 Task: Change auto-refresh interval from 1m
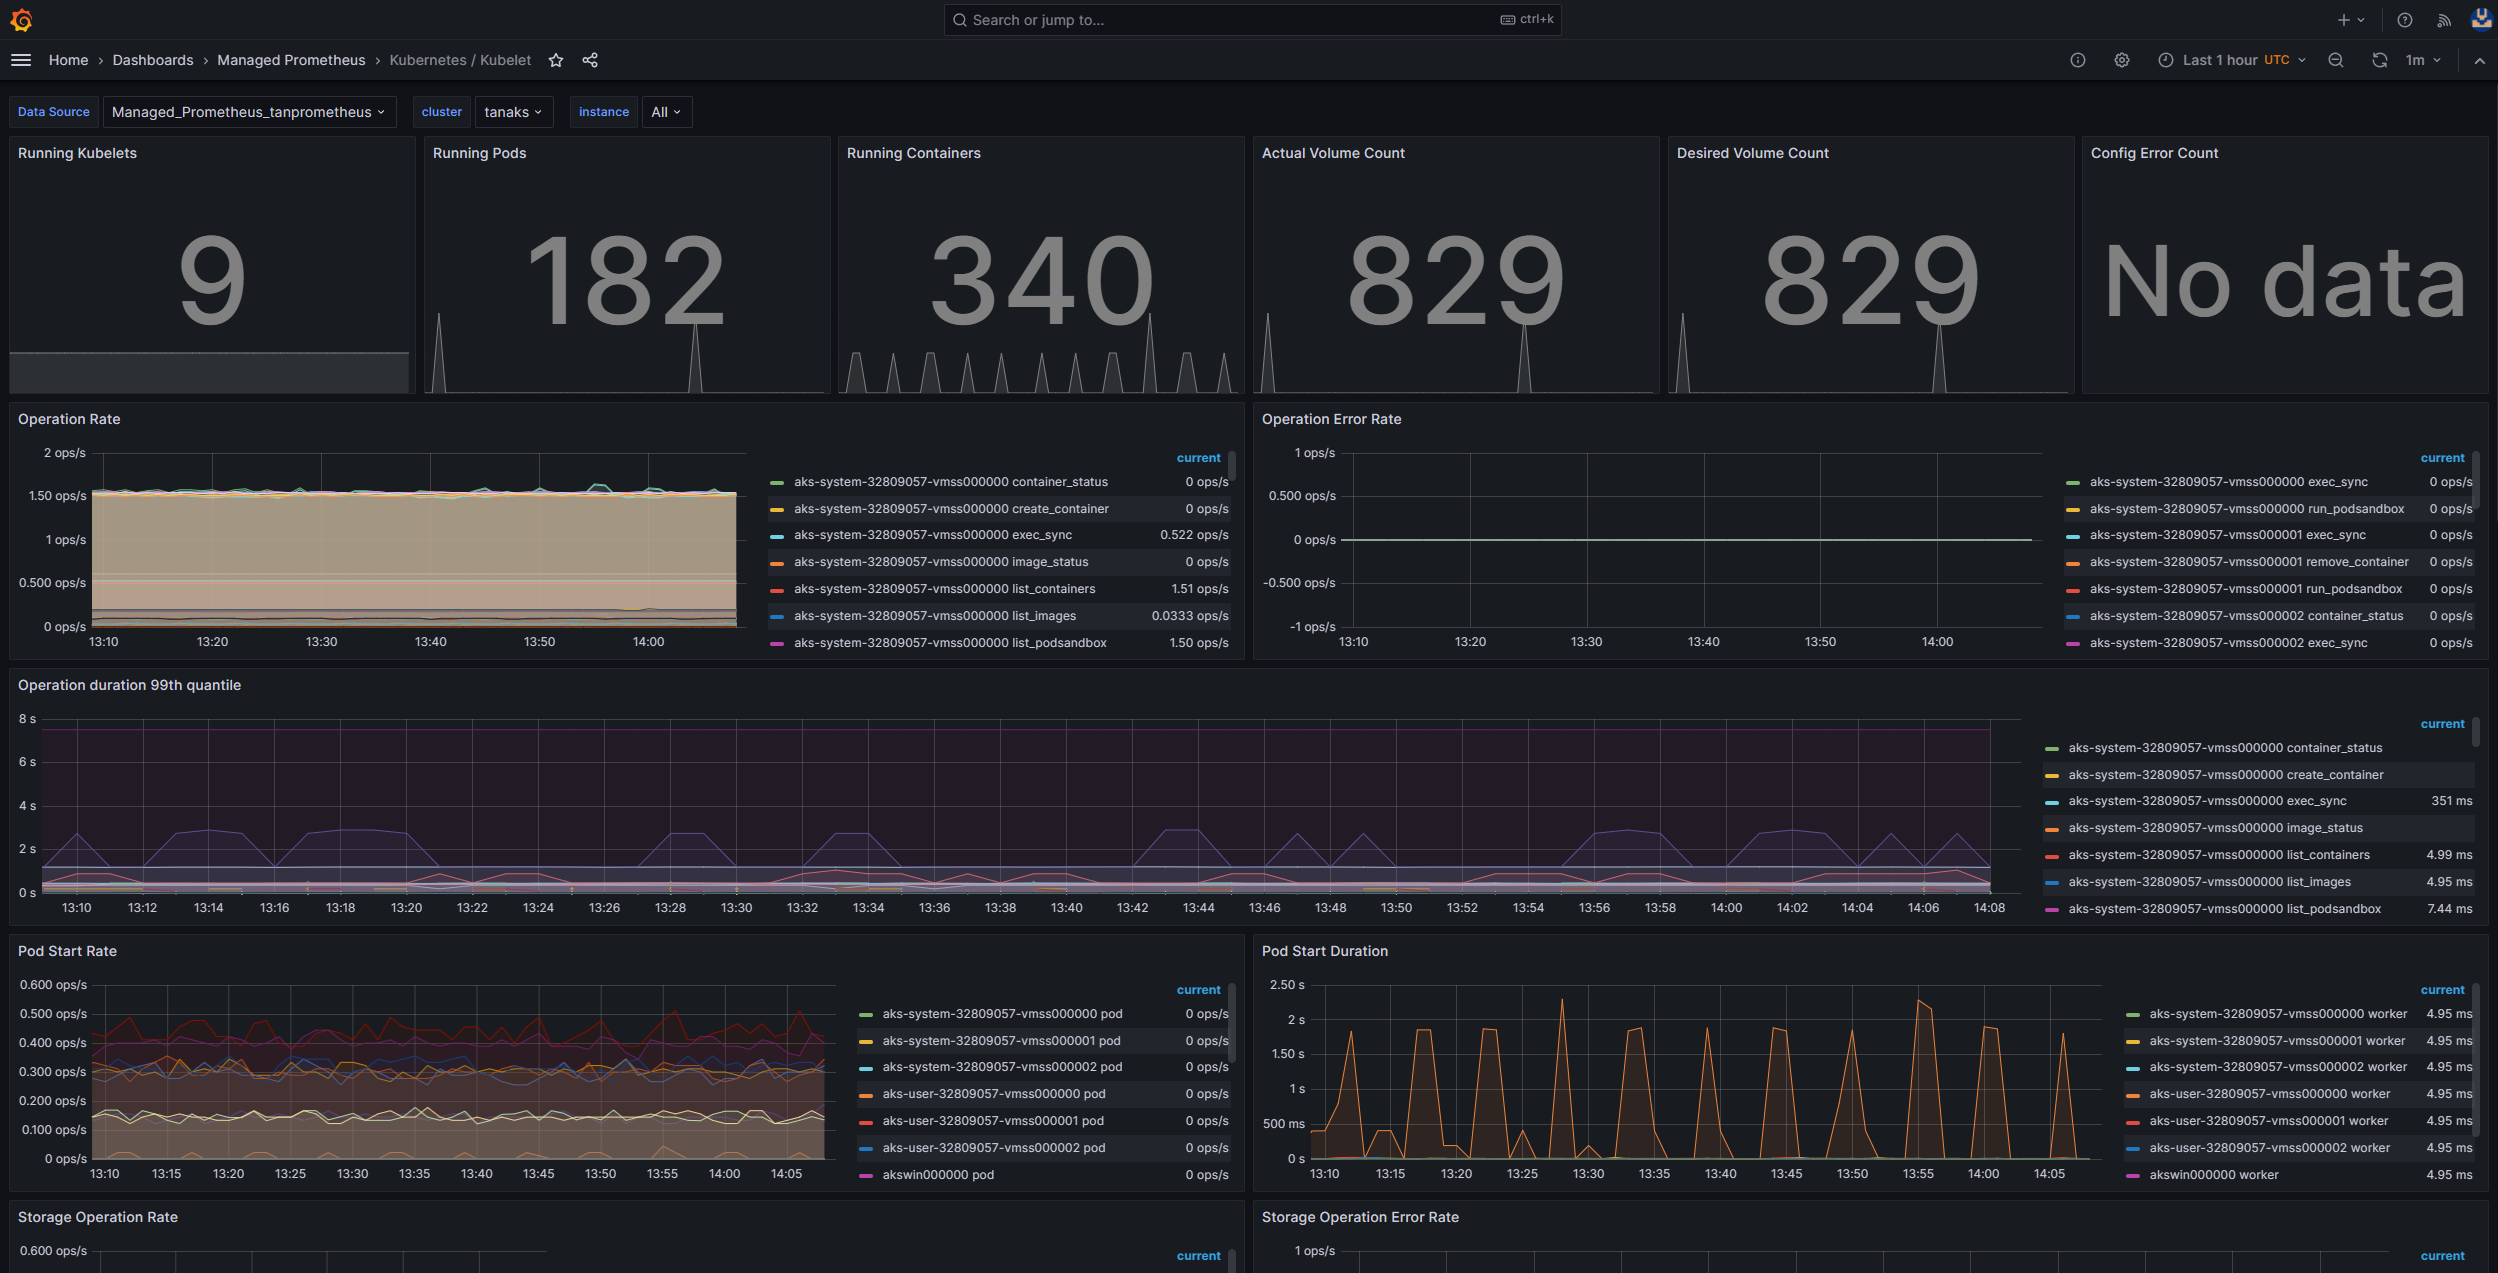pos(2421,60)
